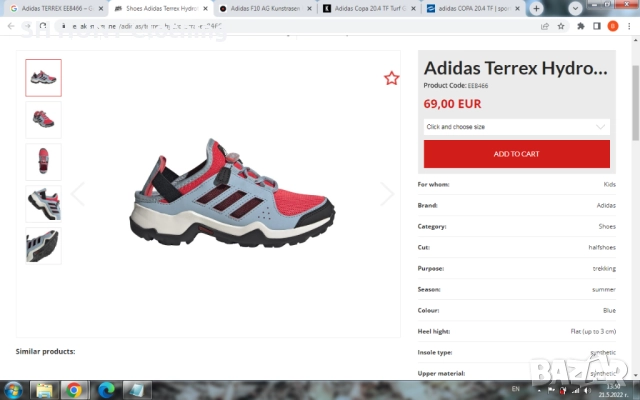Click the Action Center flag icon in tray
This screenshot has height=400, width=640.
click(551, 391)
